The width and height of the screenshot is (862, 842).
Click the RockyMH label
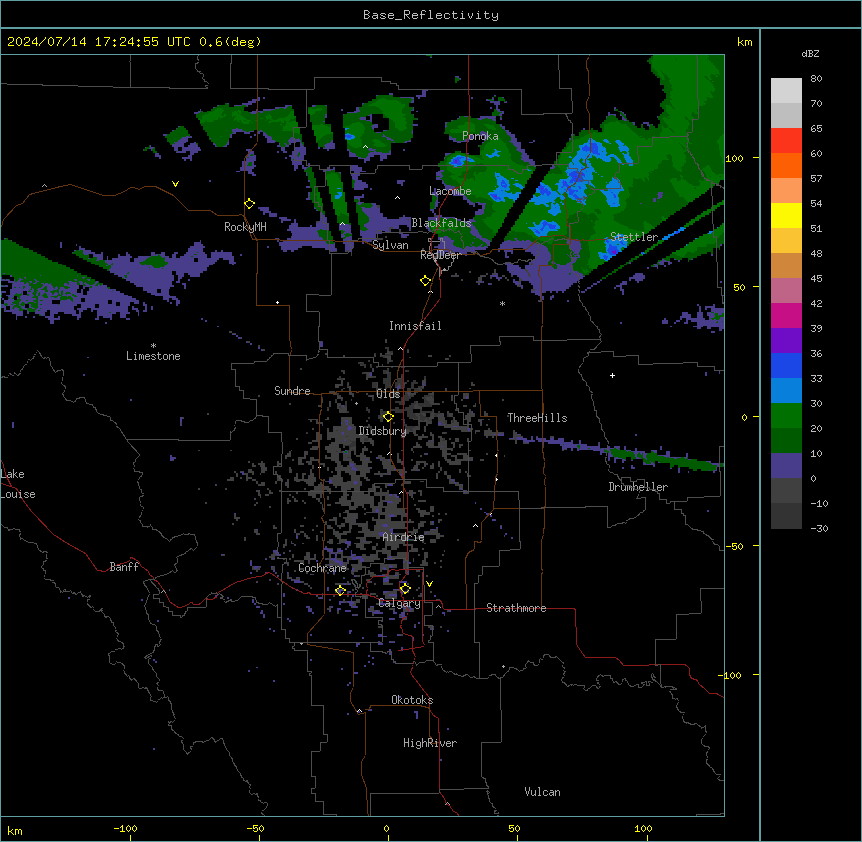[x=245, y=226]
